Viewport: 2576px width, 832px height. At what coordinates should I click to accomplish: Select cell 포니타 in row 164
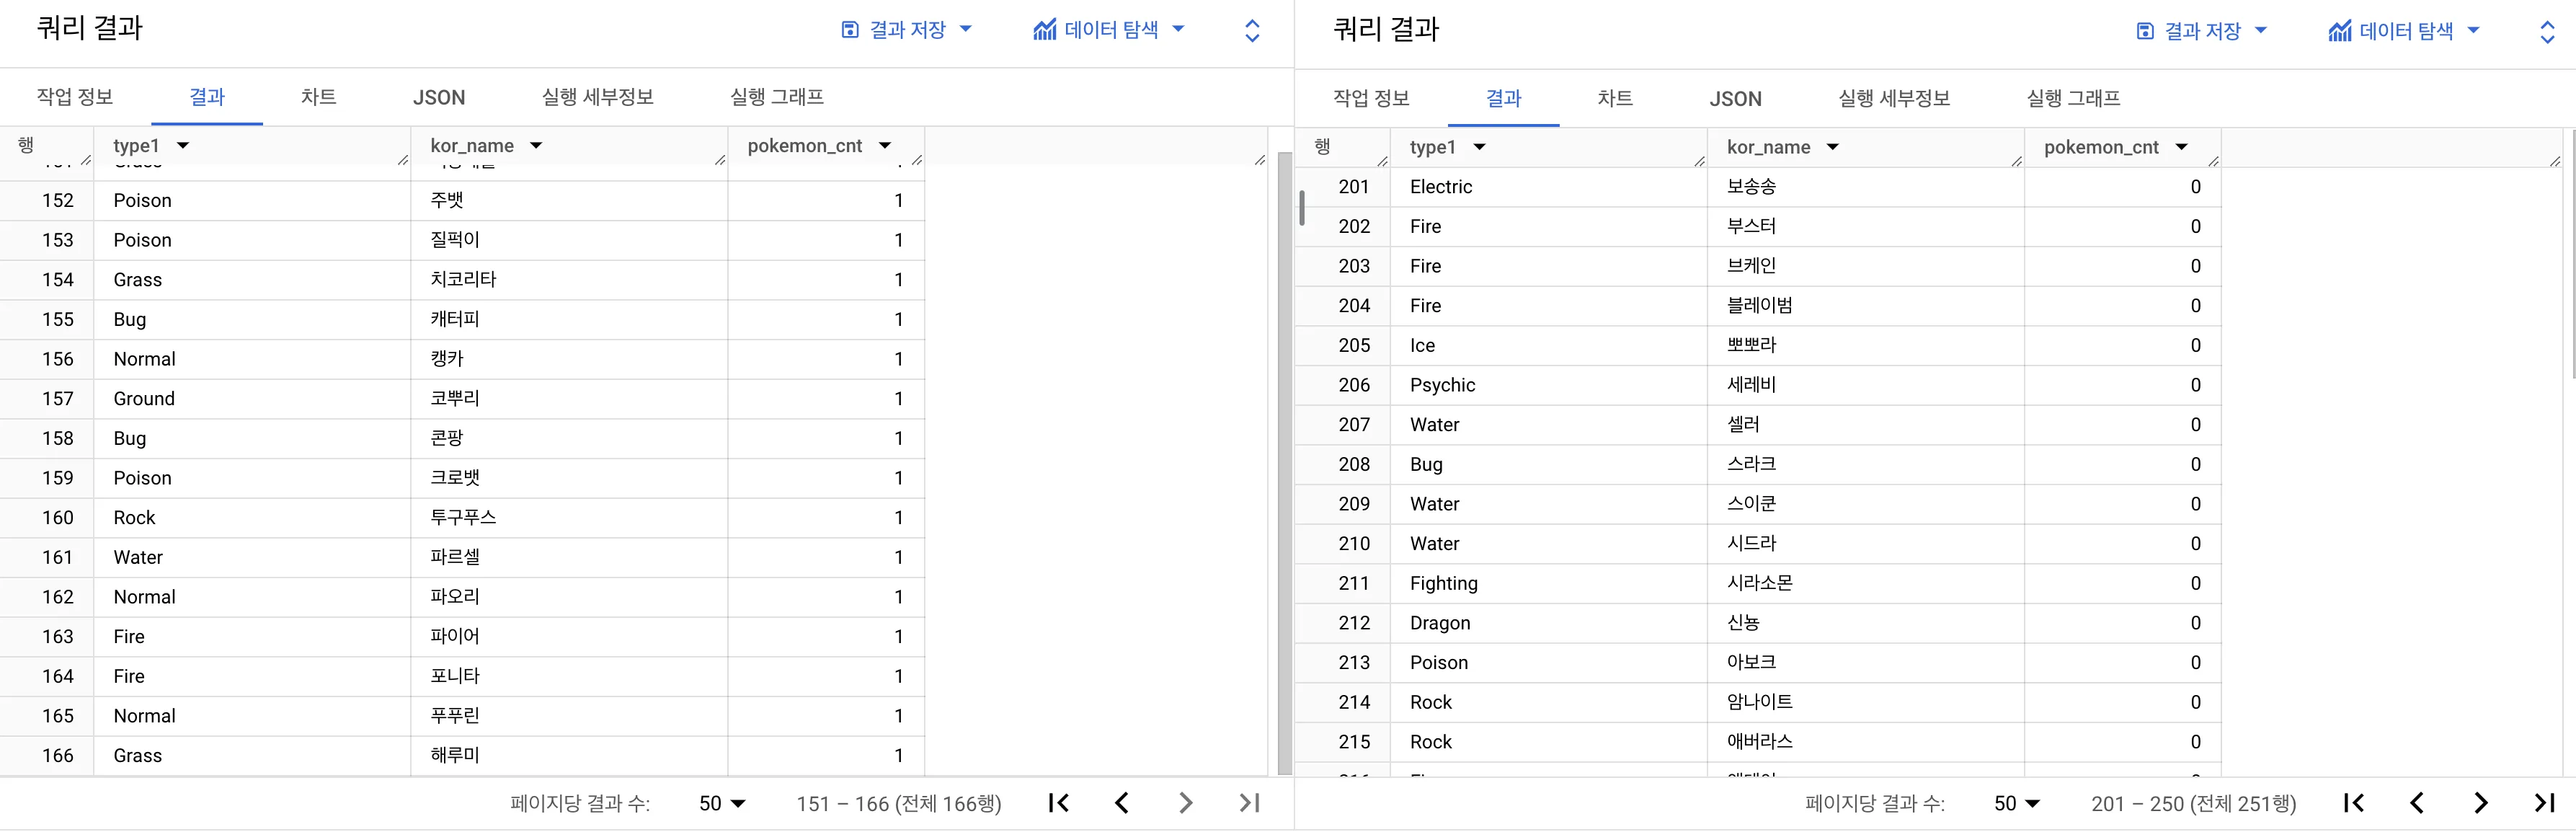(569, 676)
